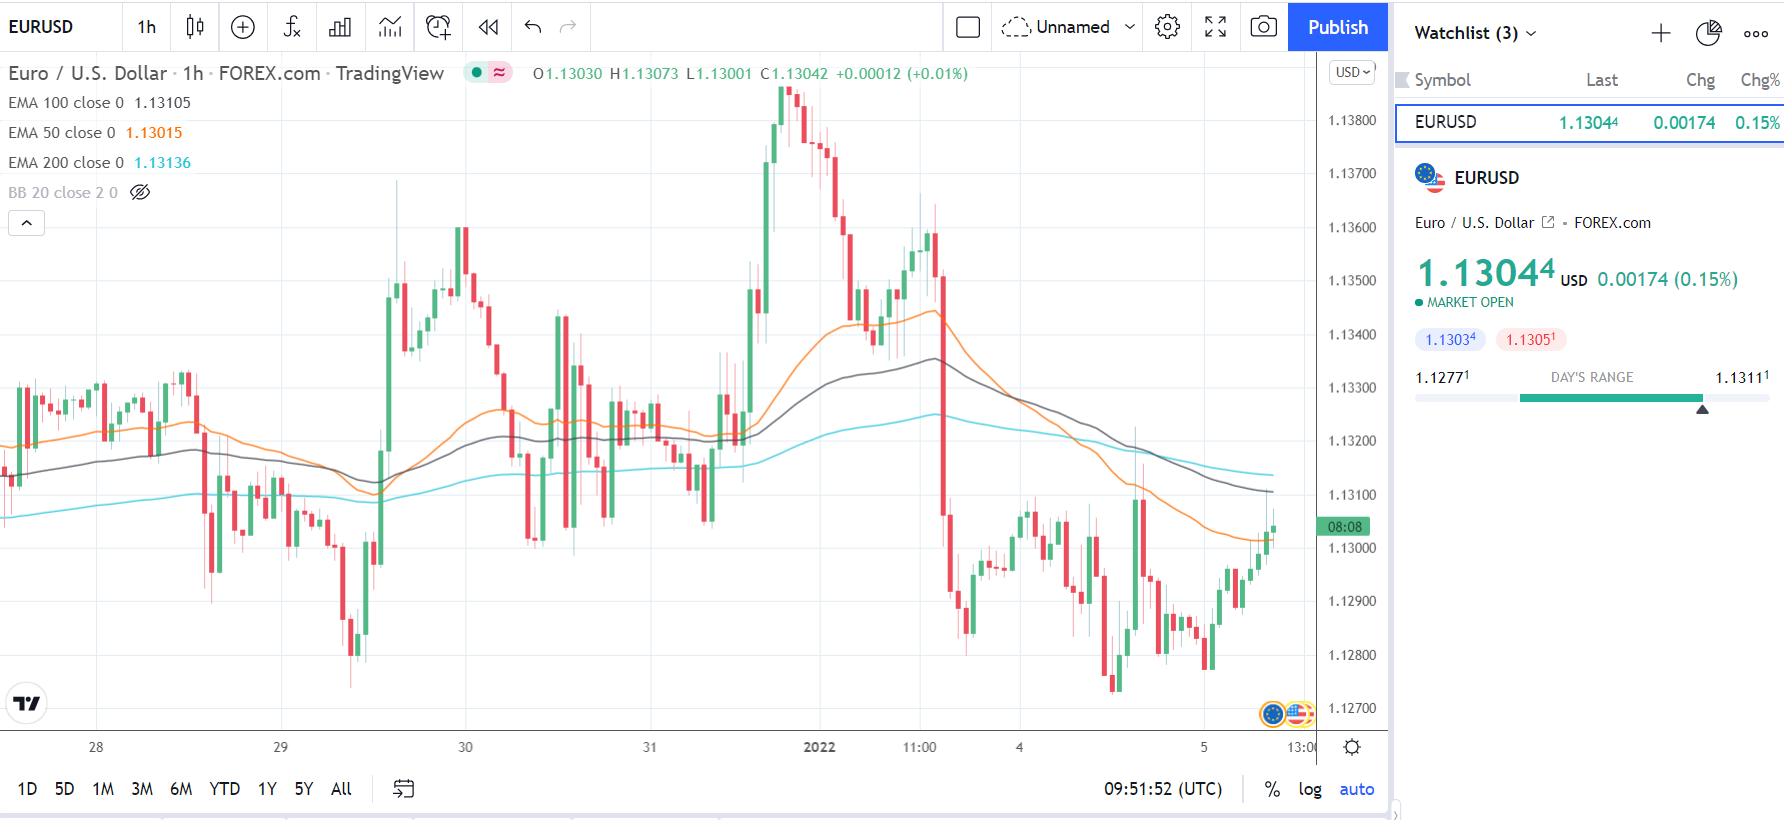This screenshot has width=1784, height=820.
Task: Open the indicators fx menu
Action: (x=292, y=27)
